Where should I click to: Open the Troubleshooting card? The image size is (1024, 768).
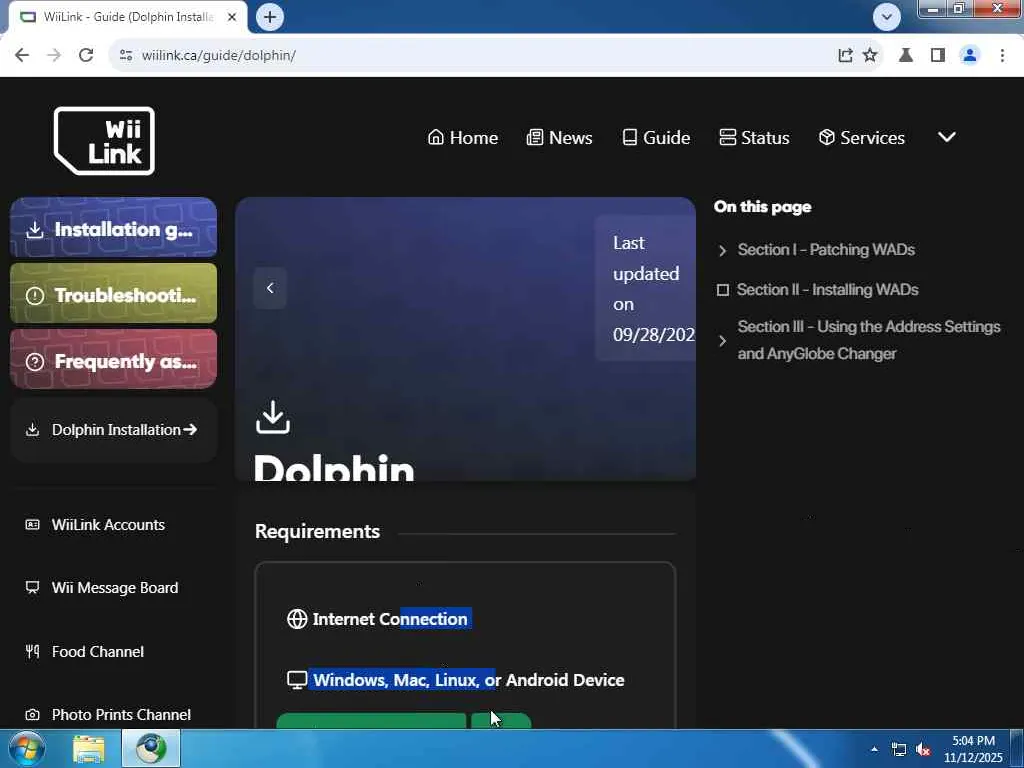click(x=114, y=294)
